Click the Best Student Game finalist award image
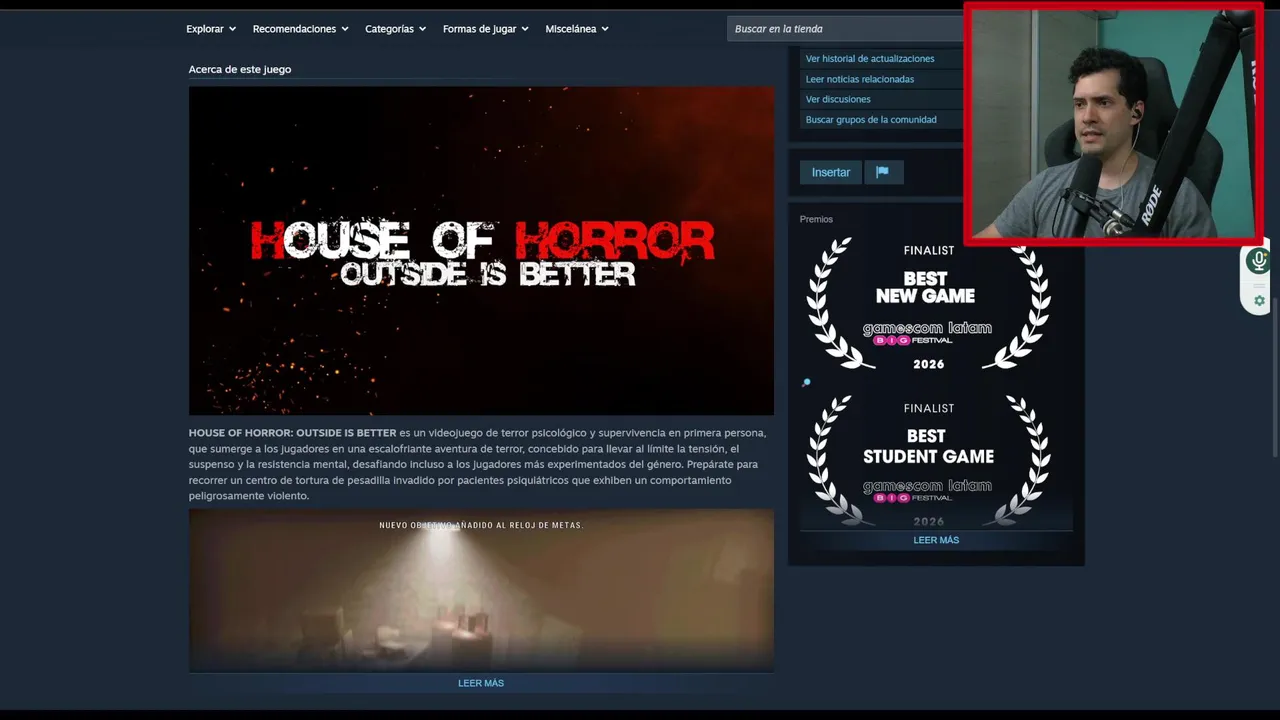 tap(929, 460)
